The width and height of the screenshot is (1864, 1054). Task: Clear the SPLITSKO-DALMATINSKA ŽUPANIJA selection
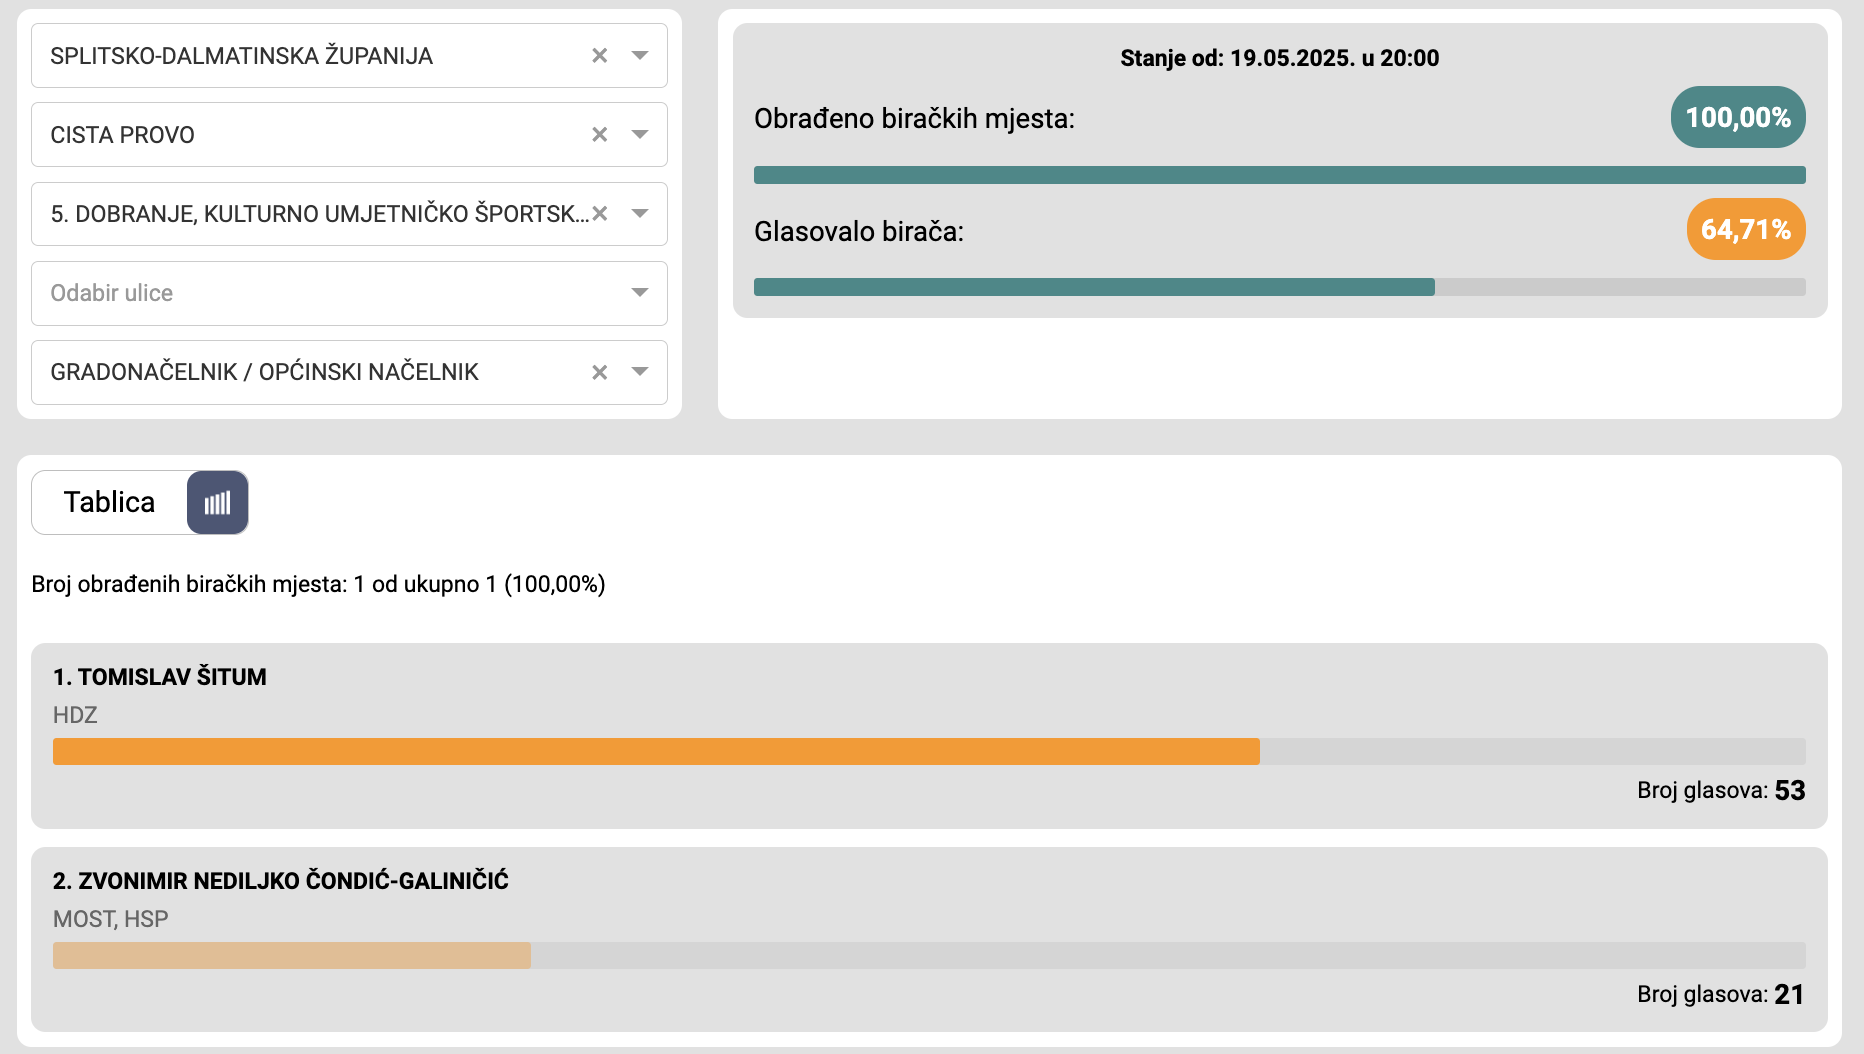(x=600, y=56)
